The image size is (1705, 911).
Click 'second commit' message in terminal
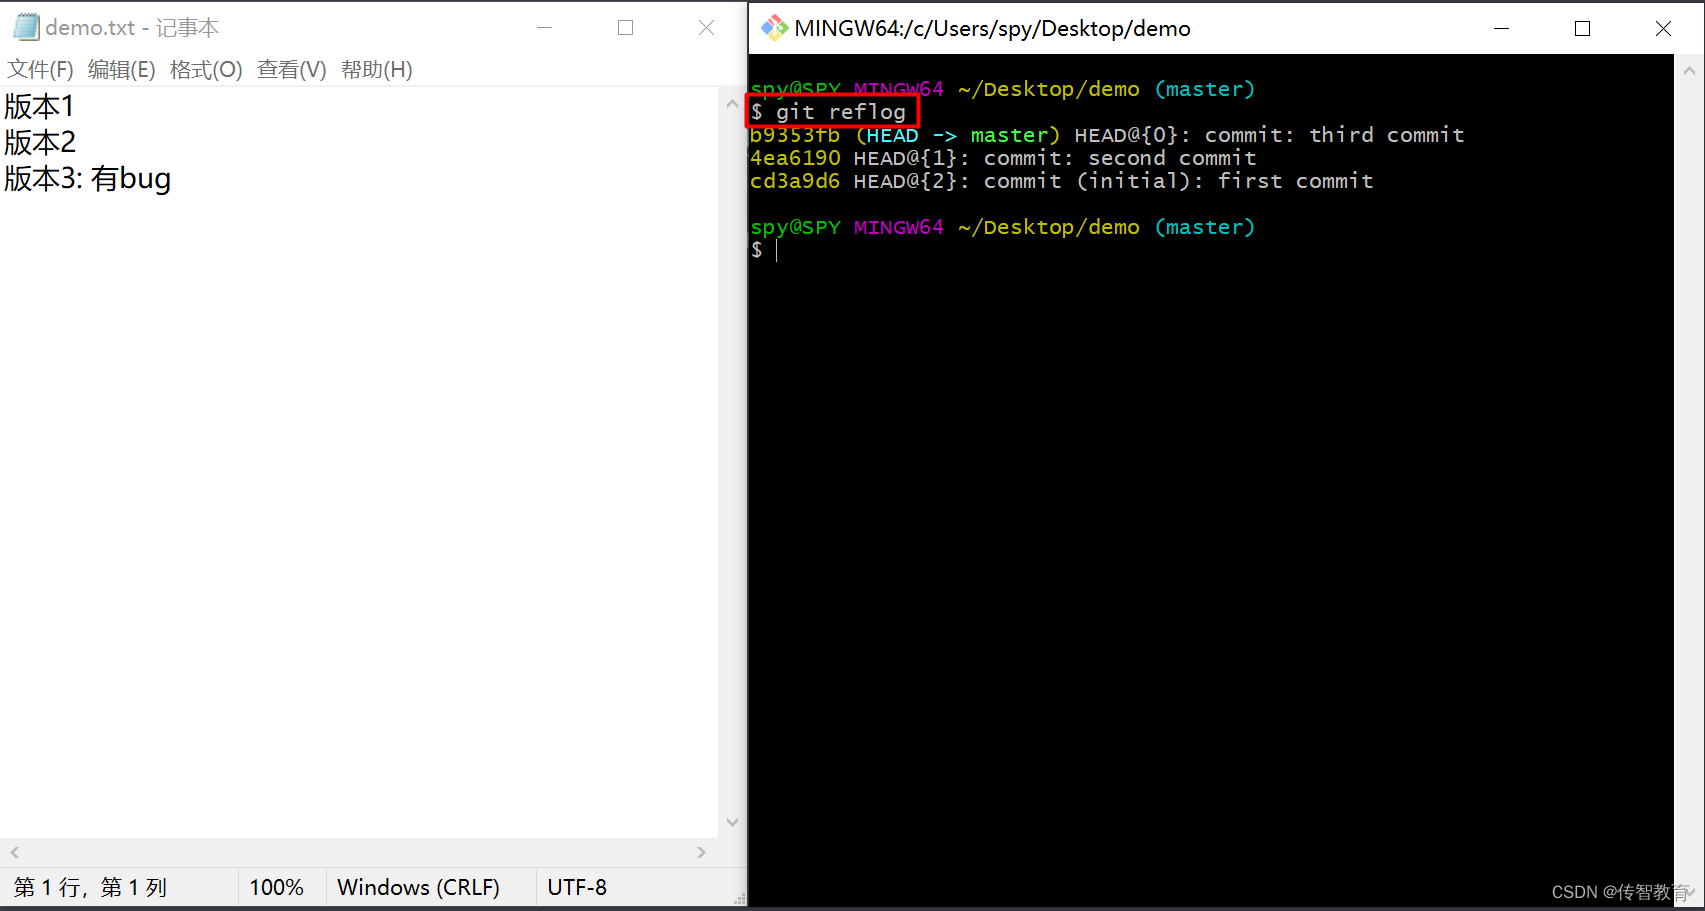click(x=1172, y=158)
